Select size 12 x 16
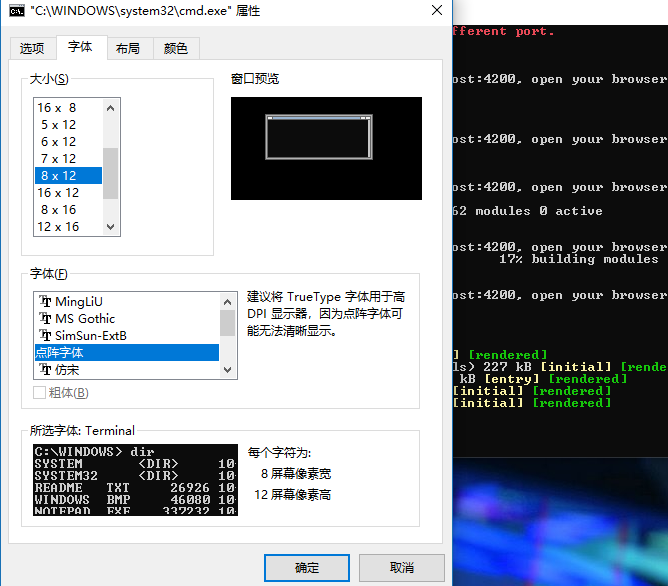The height and width of the screenshot is (586, 668). click(68, 227)
